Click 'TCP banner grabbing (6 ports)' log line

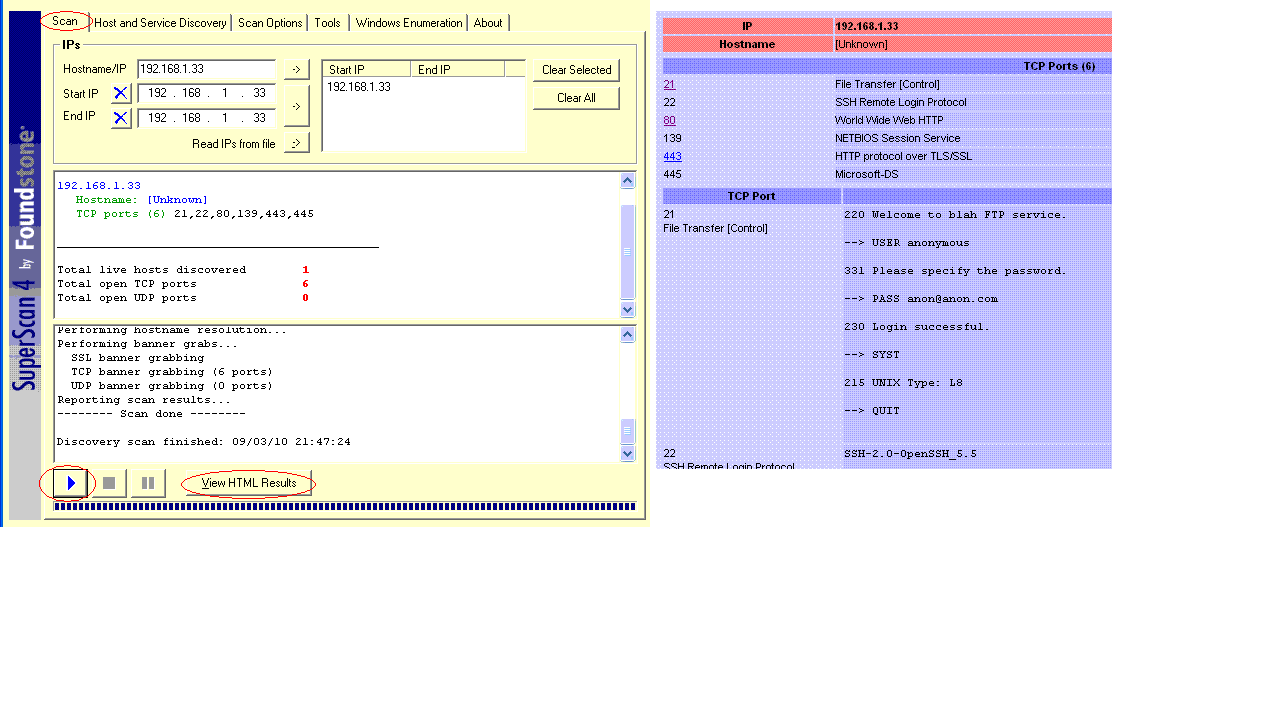click(171, 372)
